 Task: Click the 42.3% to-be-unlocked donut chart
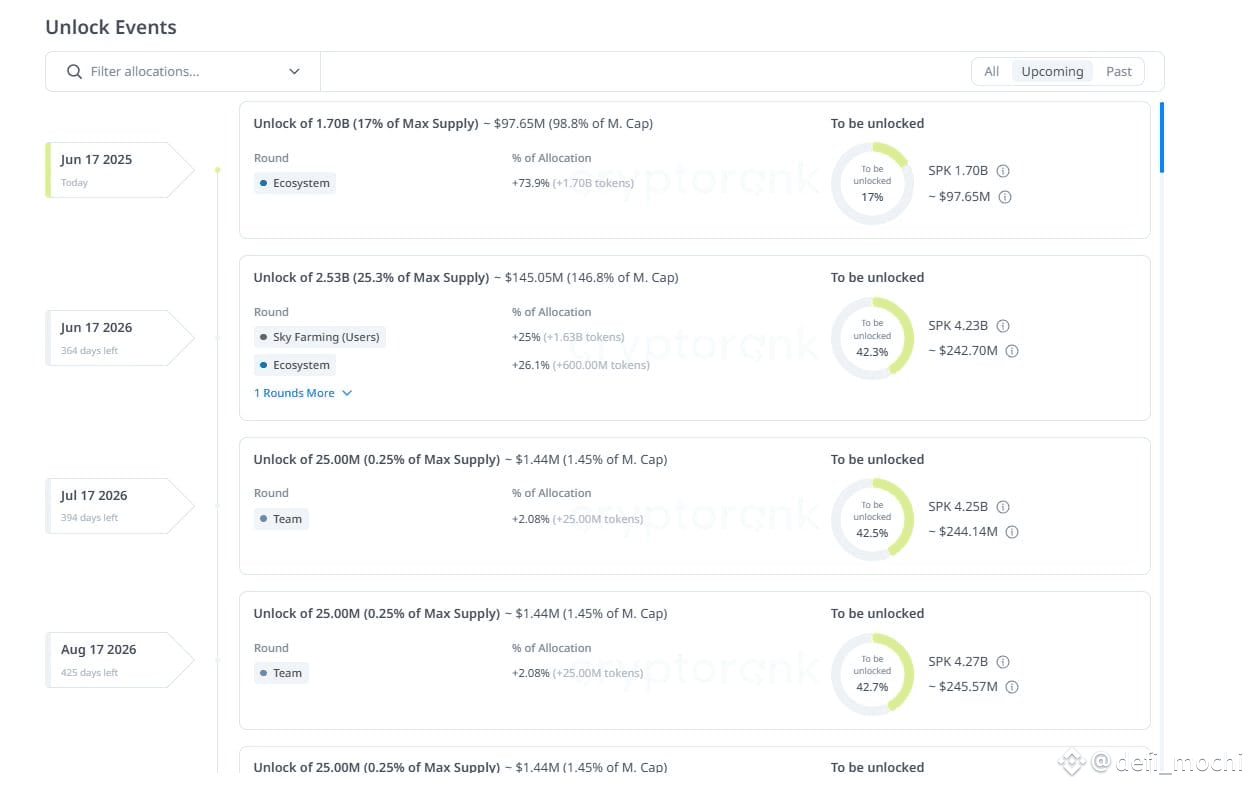click(x=872, y=338)
